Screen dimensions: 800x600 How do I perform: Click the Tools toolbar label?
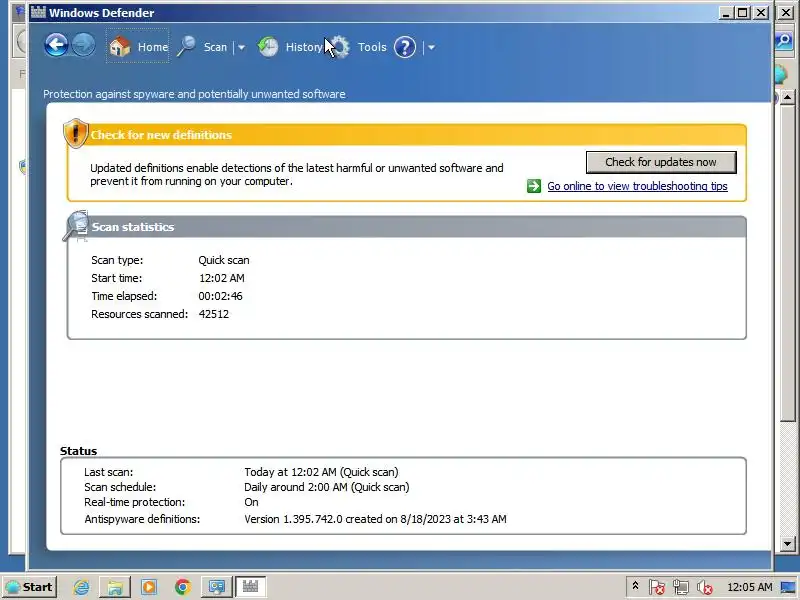(372, 47)
